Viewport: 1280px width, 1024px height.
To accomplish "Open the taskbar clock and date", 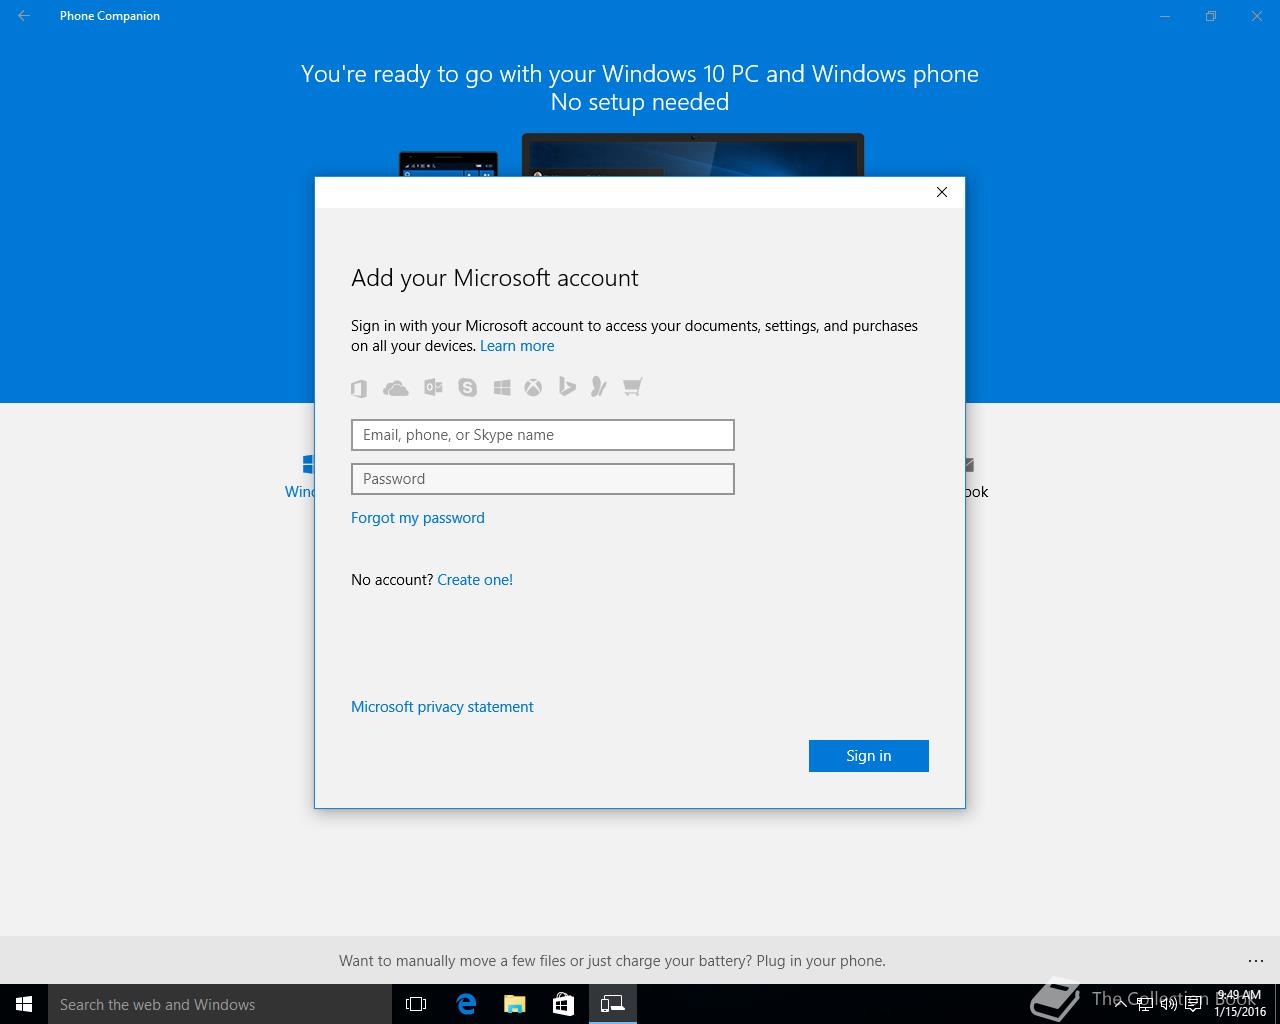I will 1240,1004.
